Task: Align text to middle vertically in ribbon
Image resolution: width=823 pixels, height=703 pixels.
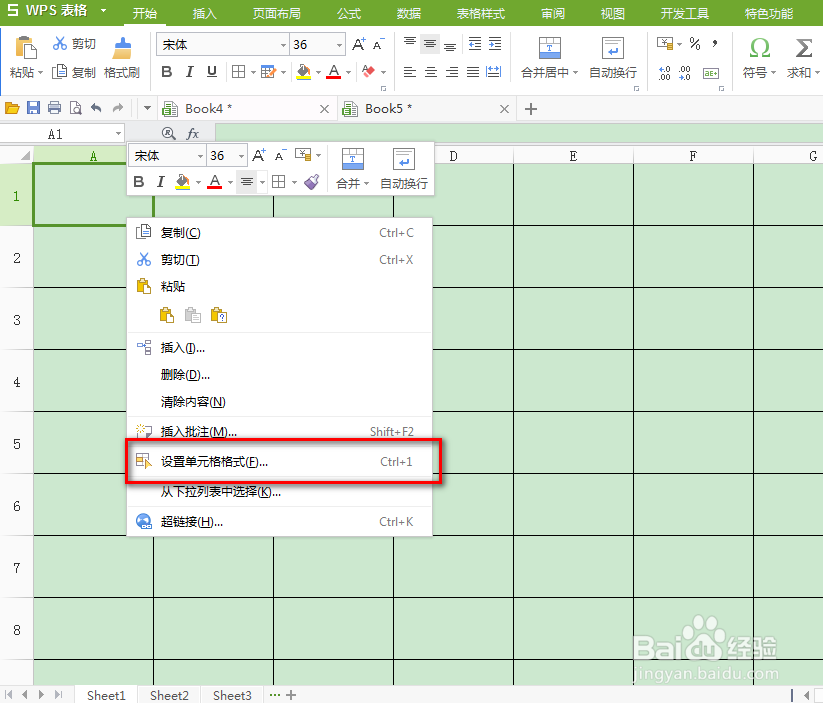Action: 430,44
